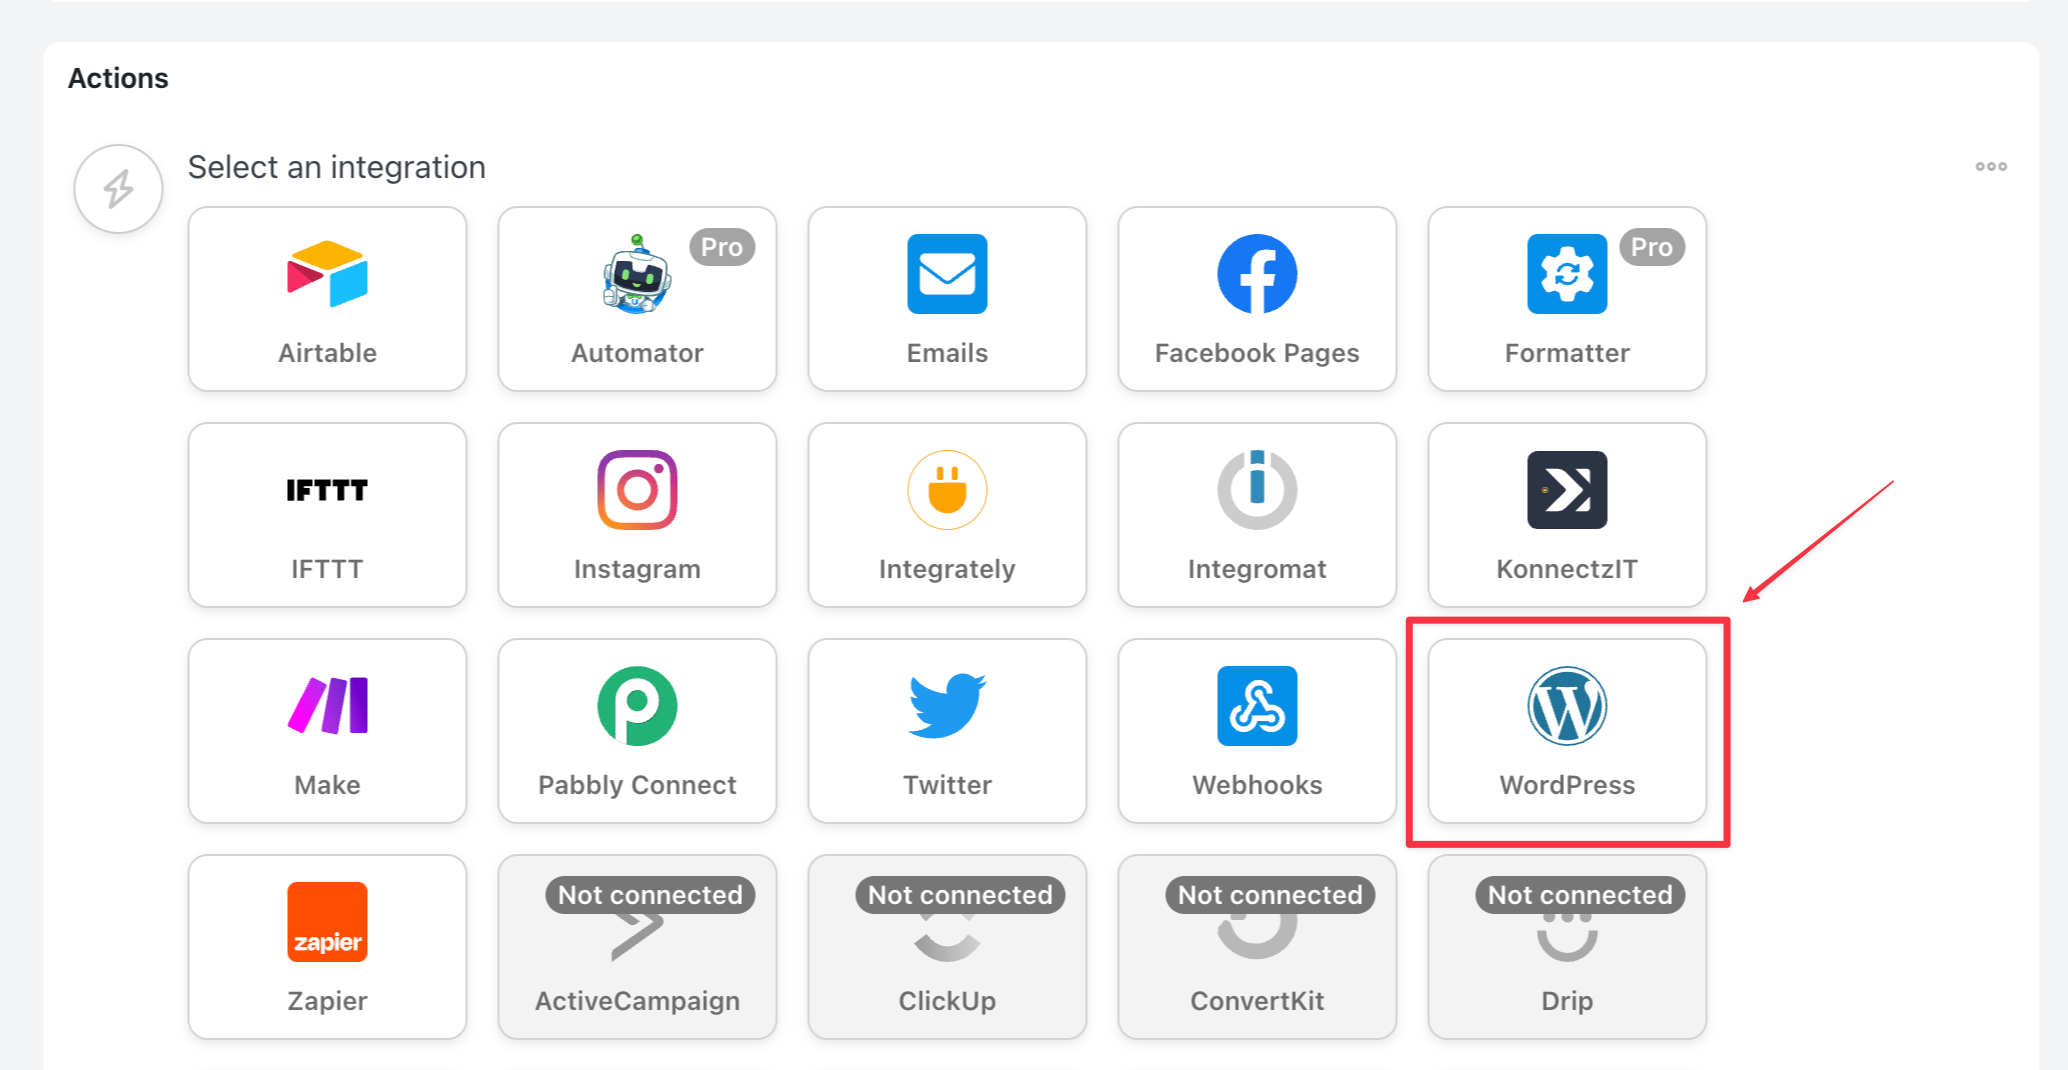Select the Facebook Pages integration
This screenshot has width=2068, height=1070.
1257,299
